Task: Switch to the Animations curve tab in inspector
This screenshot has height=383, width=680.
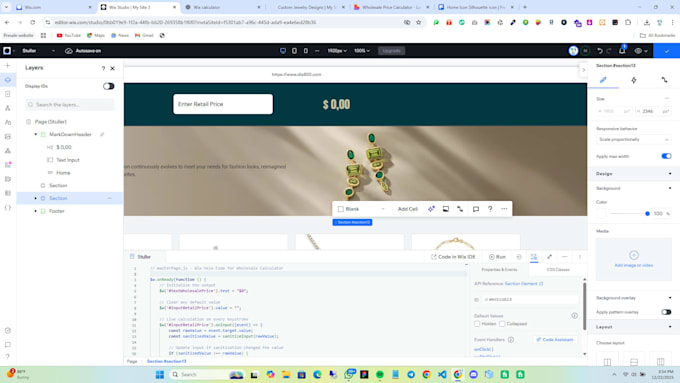Action: click(x=664, y=80)
